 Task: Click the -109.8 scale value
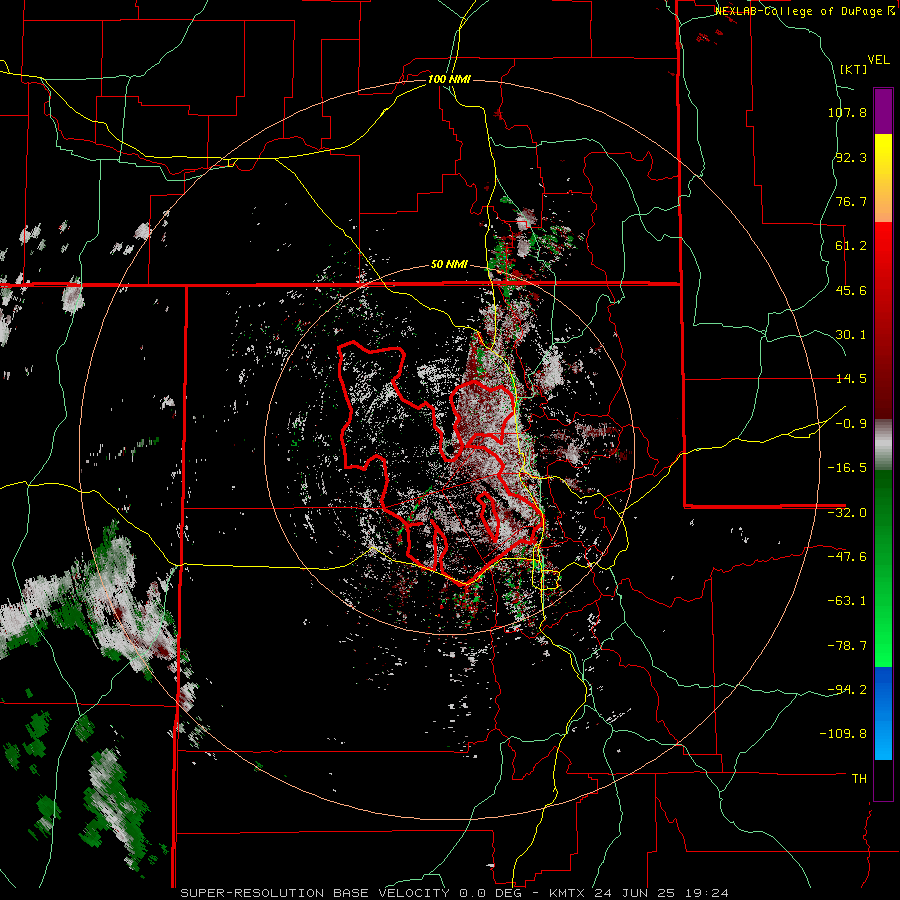844,734
